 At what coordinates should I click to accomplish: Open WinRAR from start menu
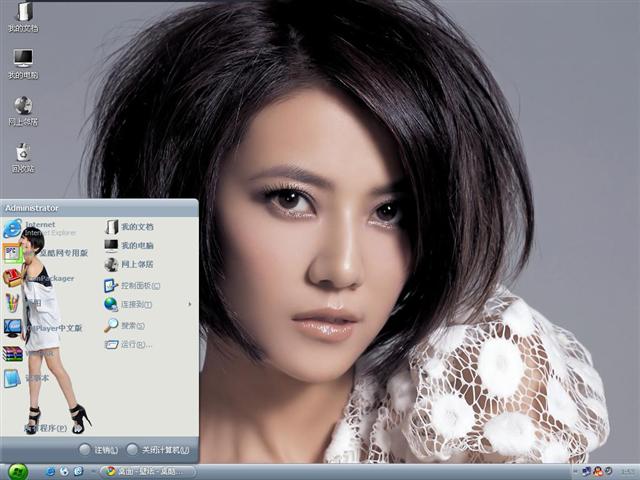(x=29, y=353)
